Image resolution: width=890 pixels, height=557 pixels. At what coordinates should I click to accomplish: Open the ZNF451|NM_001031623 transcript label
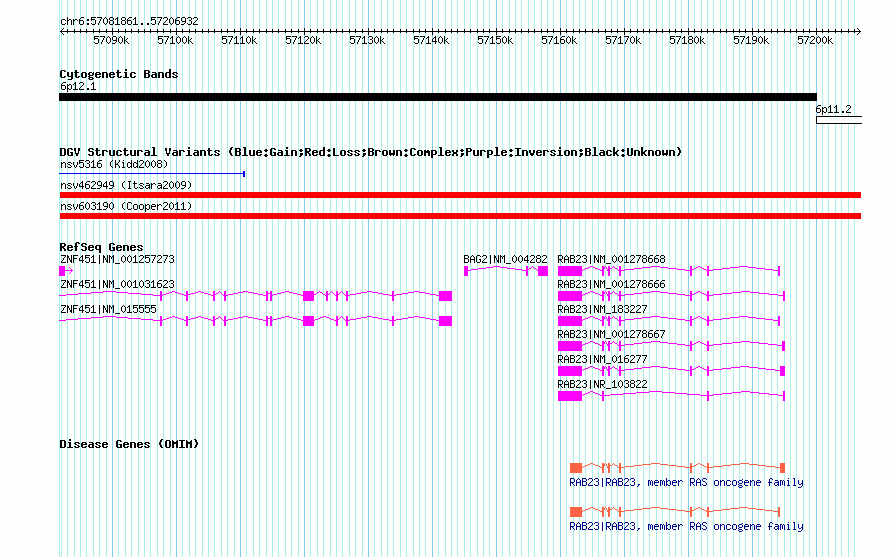(x=117, y=284)
